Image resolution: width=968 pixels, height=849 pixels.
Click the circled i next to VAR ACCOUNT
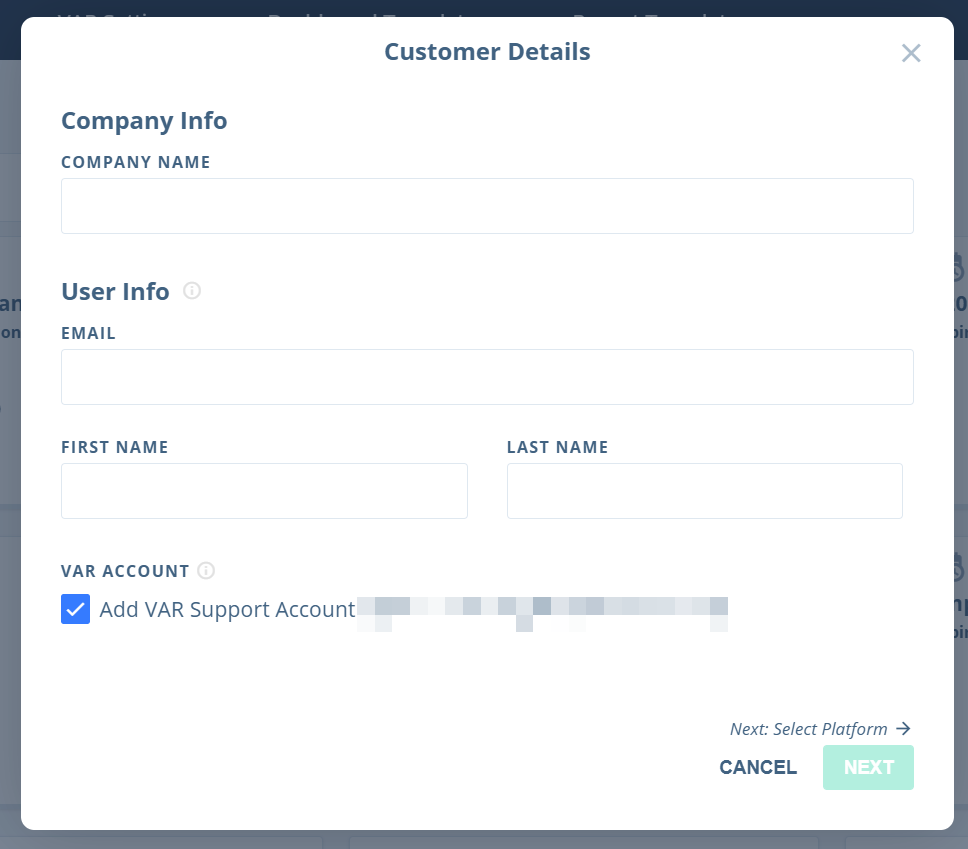pyautogui.click(x=207, y=570)
